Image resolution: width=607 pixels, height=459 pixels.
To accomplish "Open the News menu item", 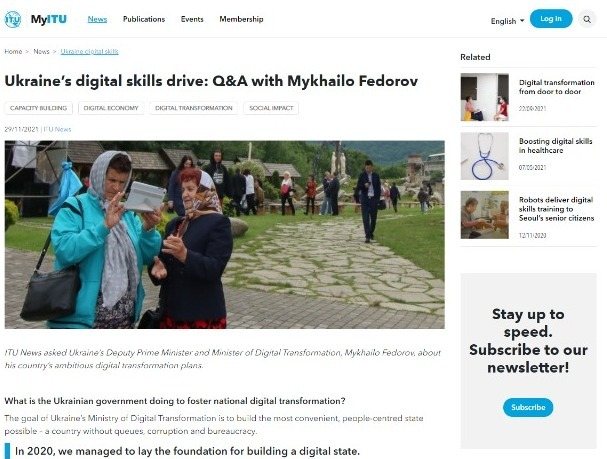I will click(x=97, y=19).
